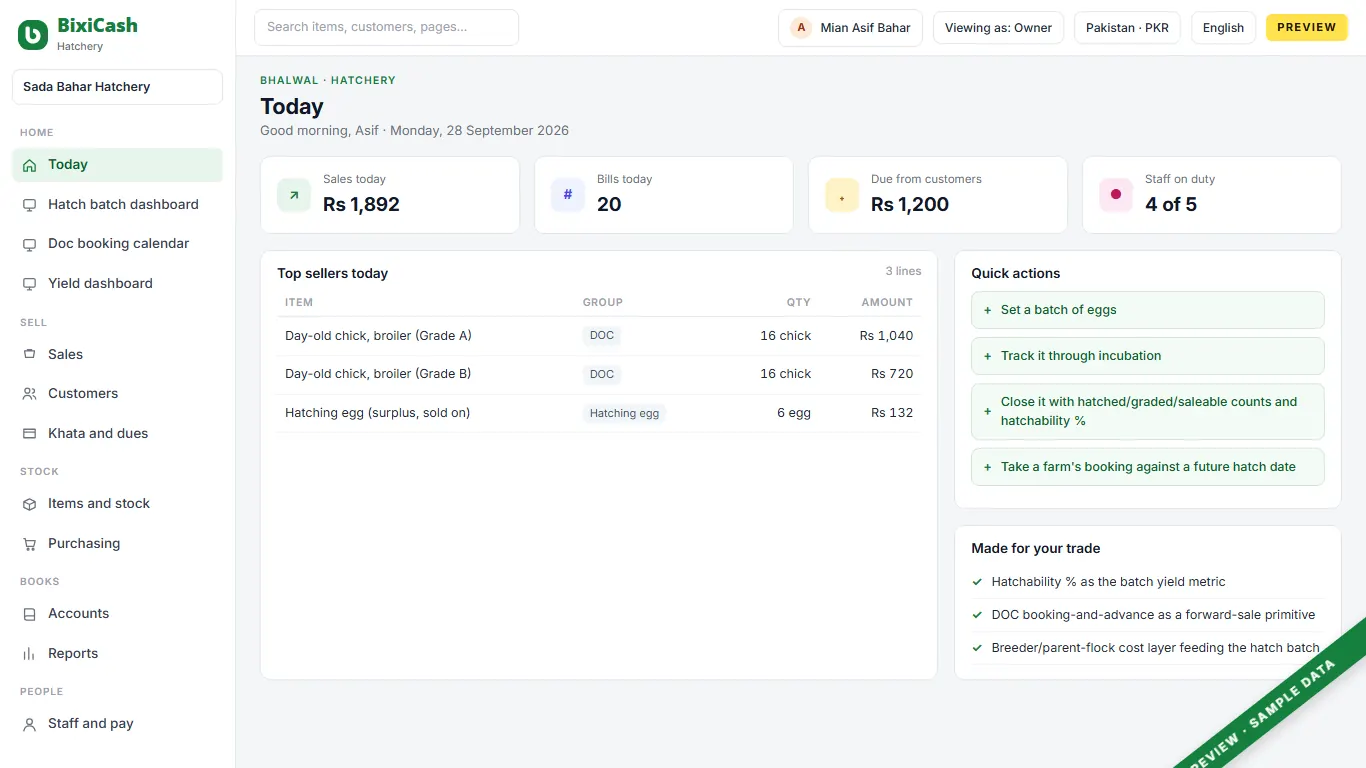
Task: Click Close it with hatched/graded/saleable counts action
Action: [1148, 411]
